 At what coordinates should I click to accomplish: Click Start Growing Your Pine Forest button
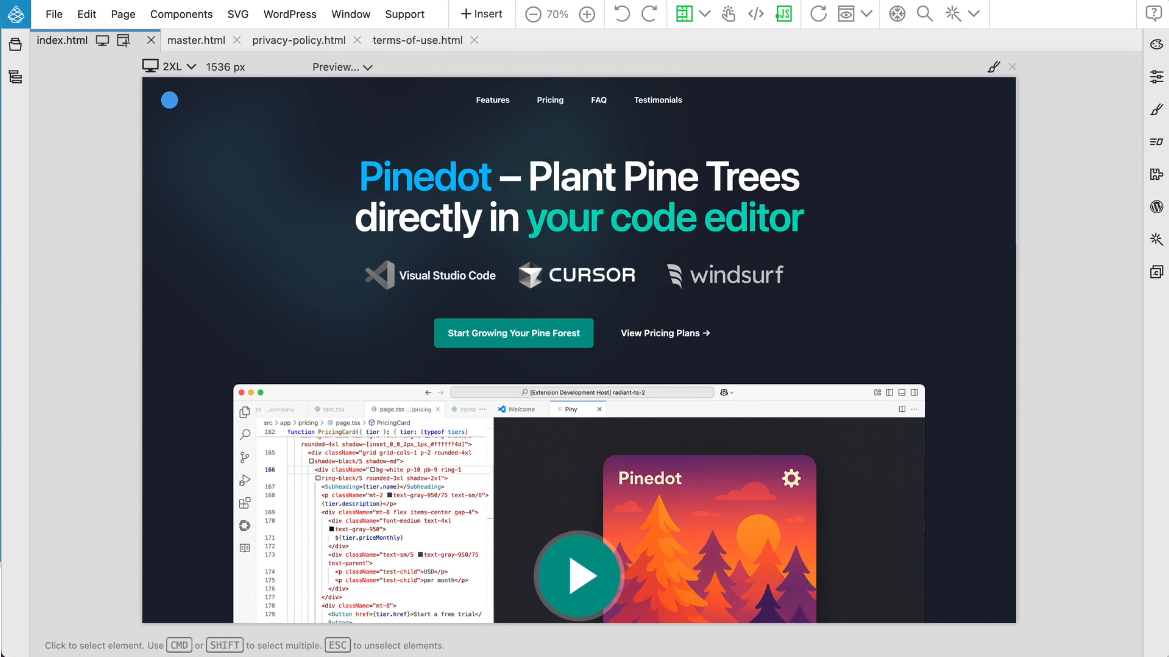coord(513,333)
